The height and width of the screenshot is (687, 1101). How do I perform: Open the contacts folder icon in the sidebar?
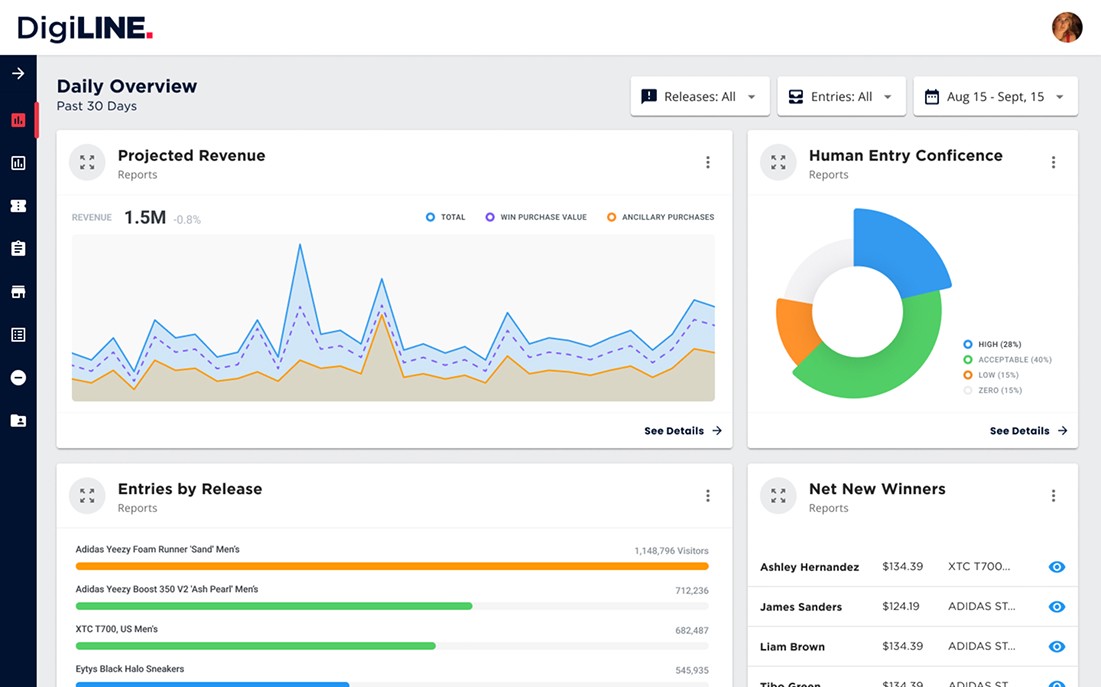(x=18, y=421)
